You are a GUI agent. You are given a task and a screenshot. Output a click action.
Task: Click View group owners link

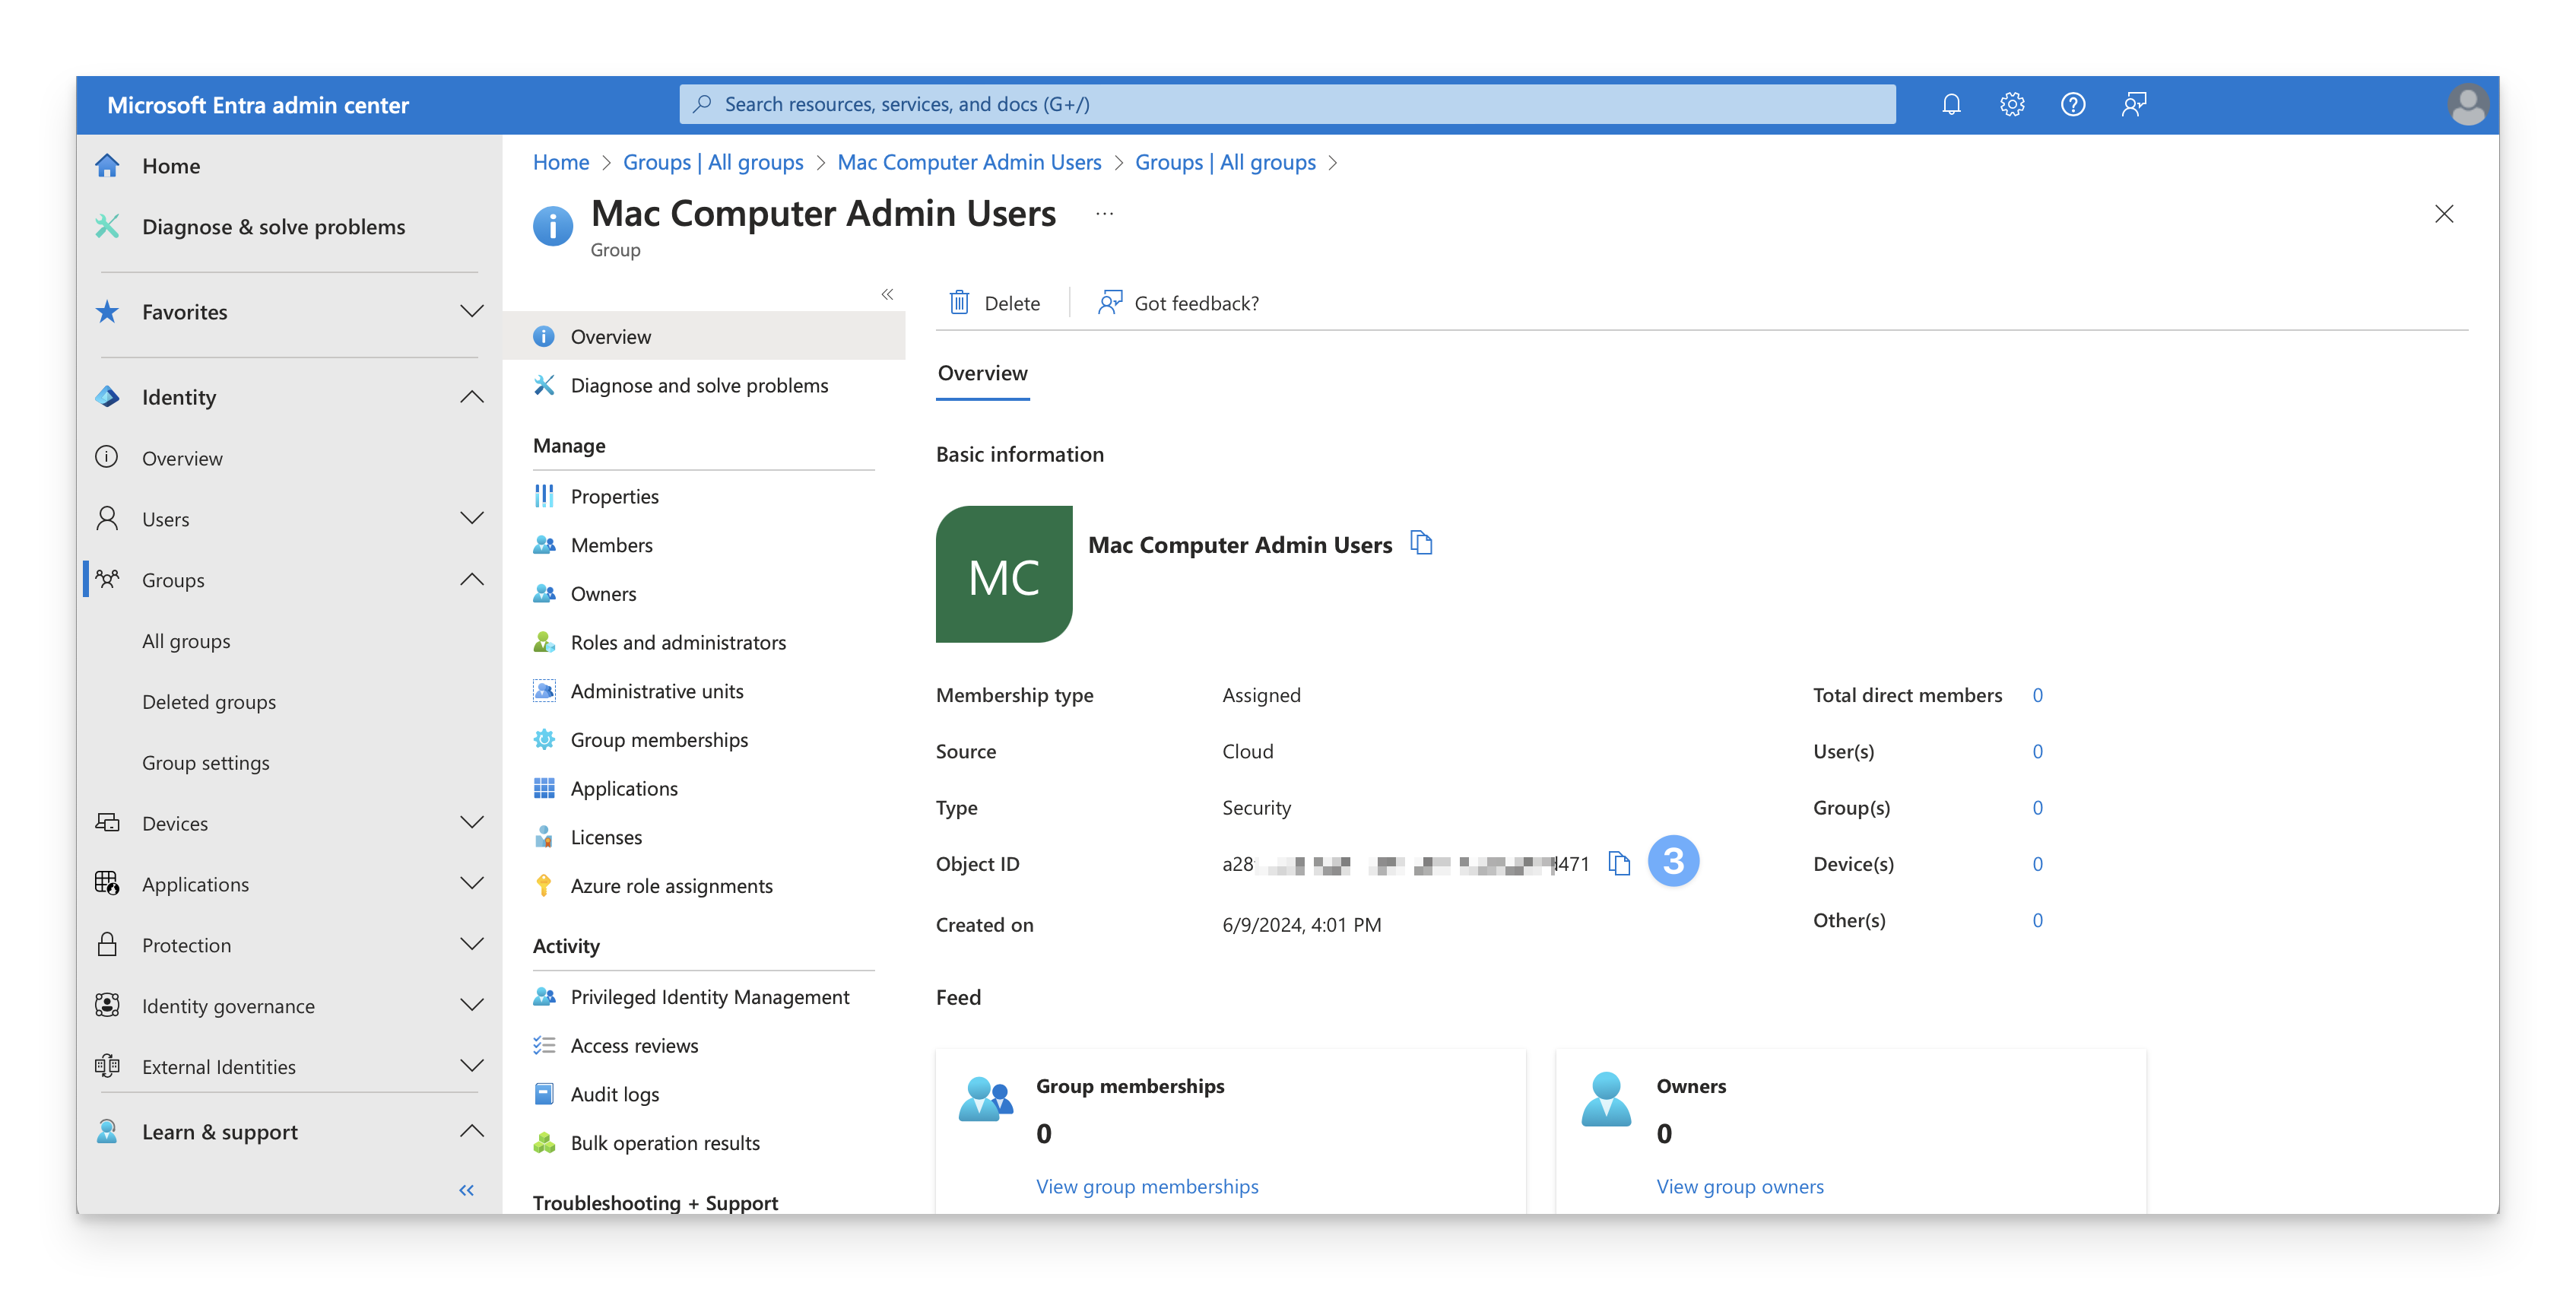click(1739, 1186)
